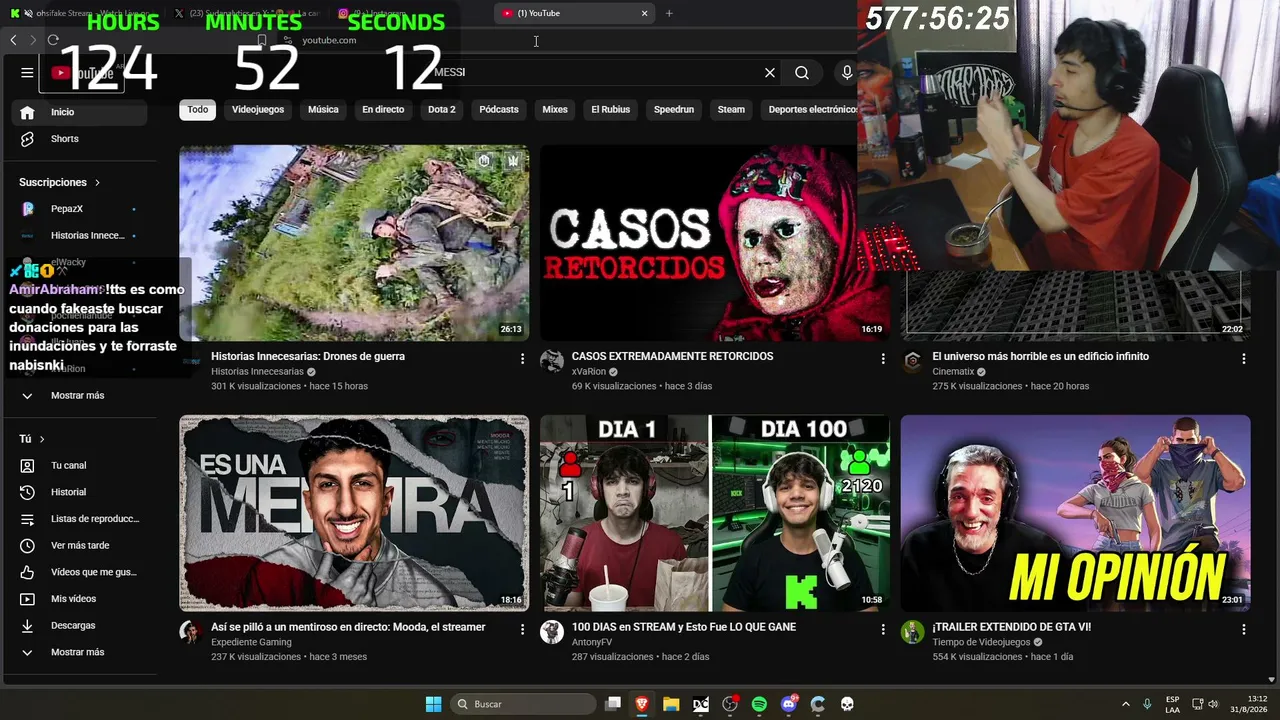Open '100 DIAS en STREAM' video title
The image size is (1280, 720).
pyautogui.click(x=685, y=627)
